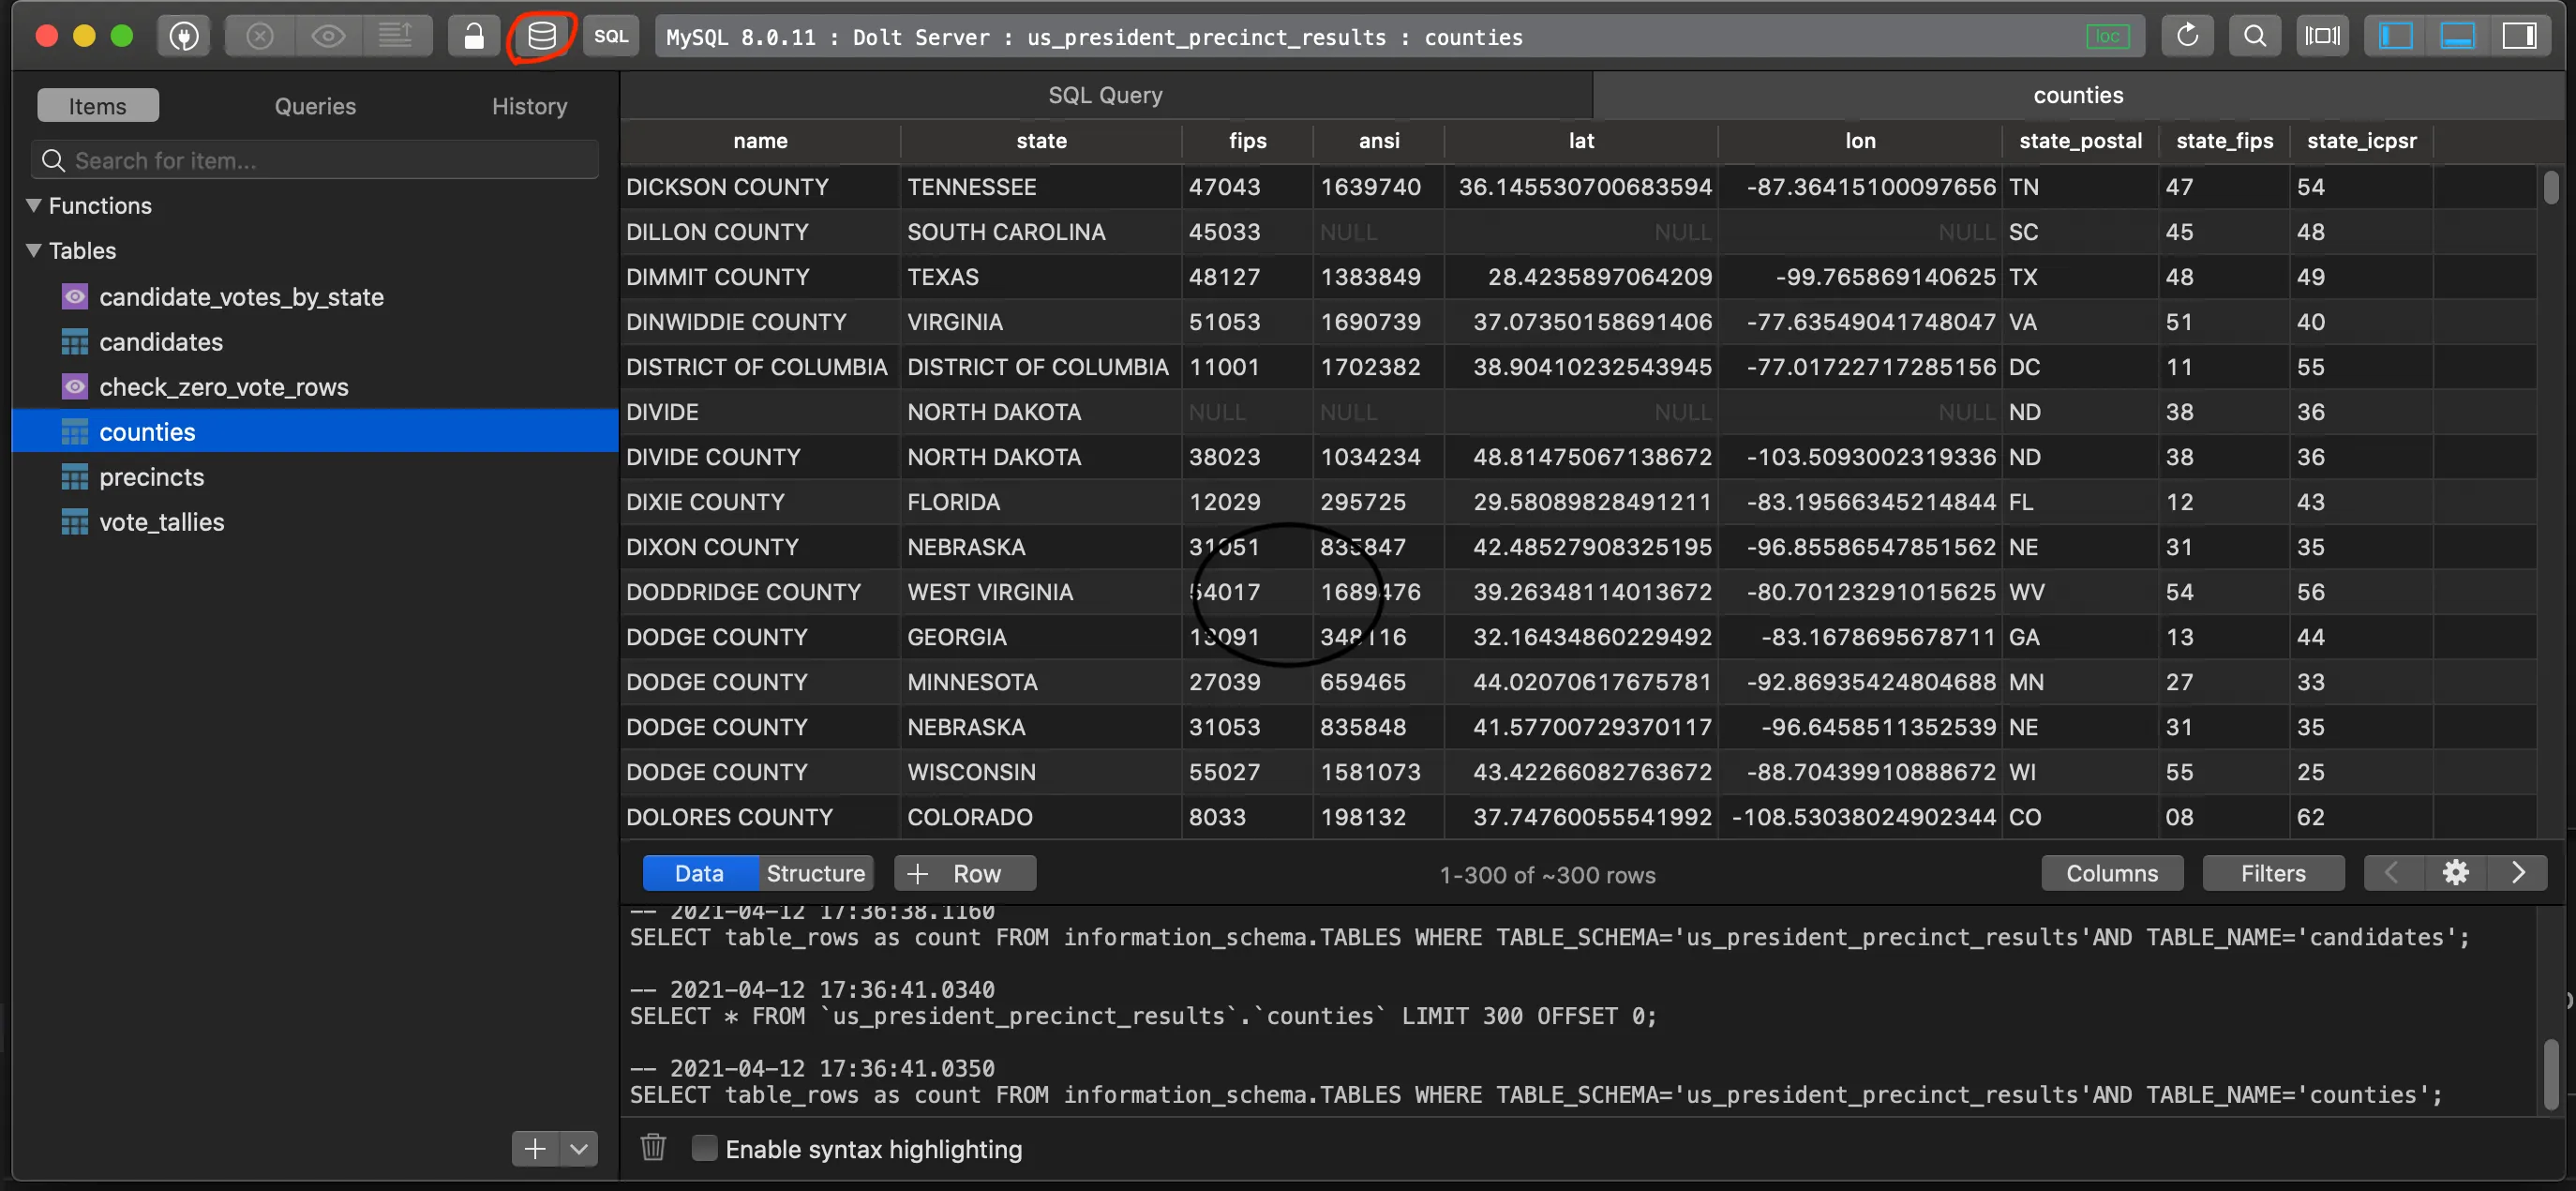The width and height of the screenshot is (2576, 1191).
Task: Click the SQL query editor icon
Action: coord(610,36)
